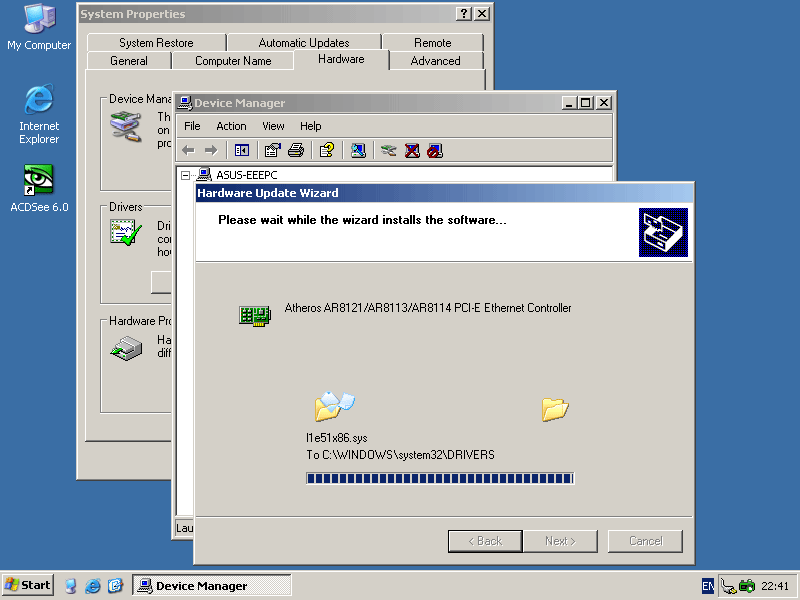
Task: Switch to the Automatic Updates tab
Action: 304,43
